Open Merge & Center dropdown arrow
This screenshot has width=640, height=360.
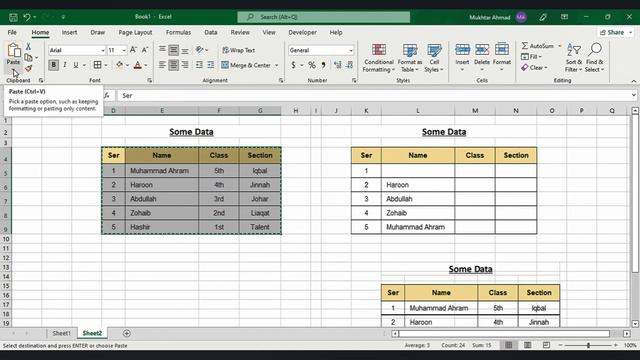(277, 65)
